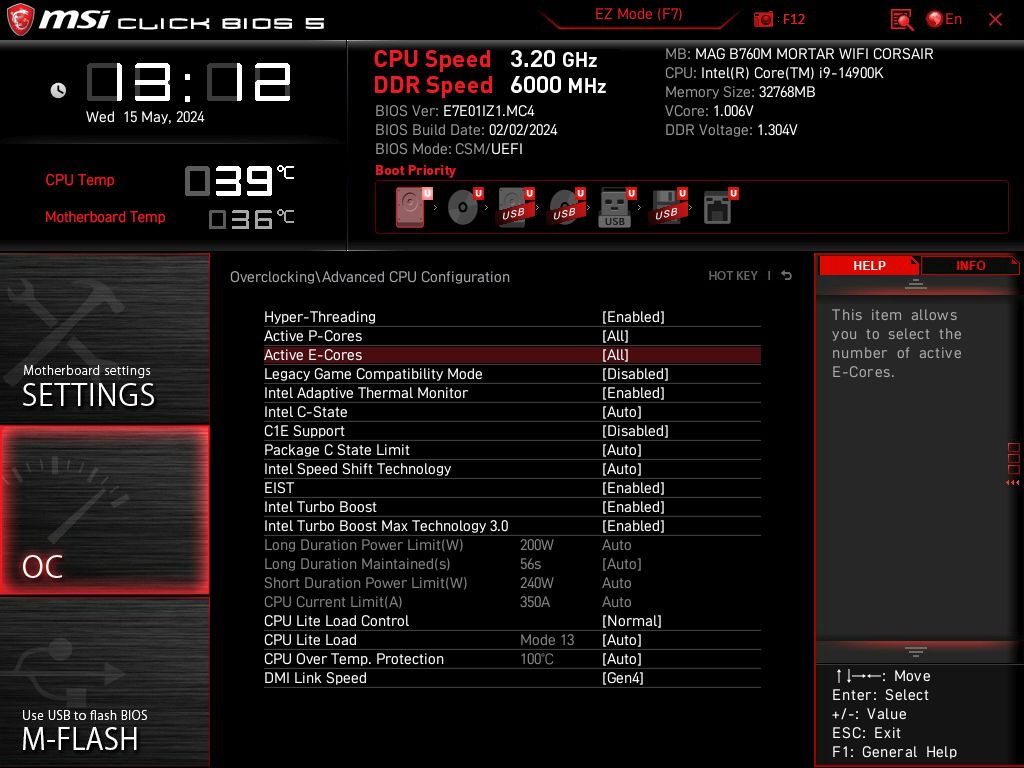Click the DDR Voltage 1.304V reading
1024x768 pixels.
click(x=731, y=130)
